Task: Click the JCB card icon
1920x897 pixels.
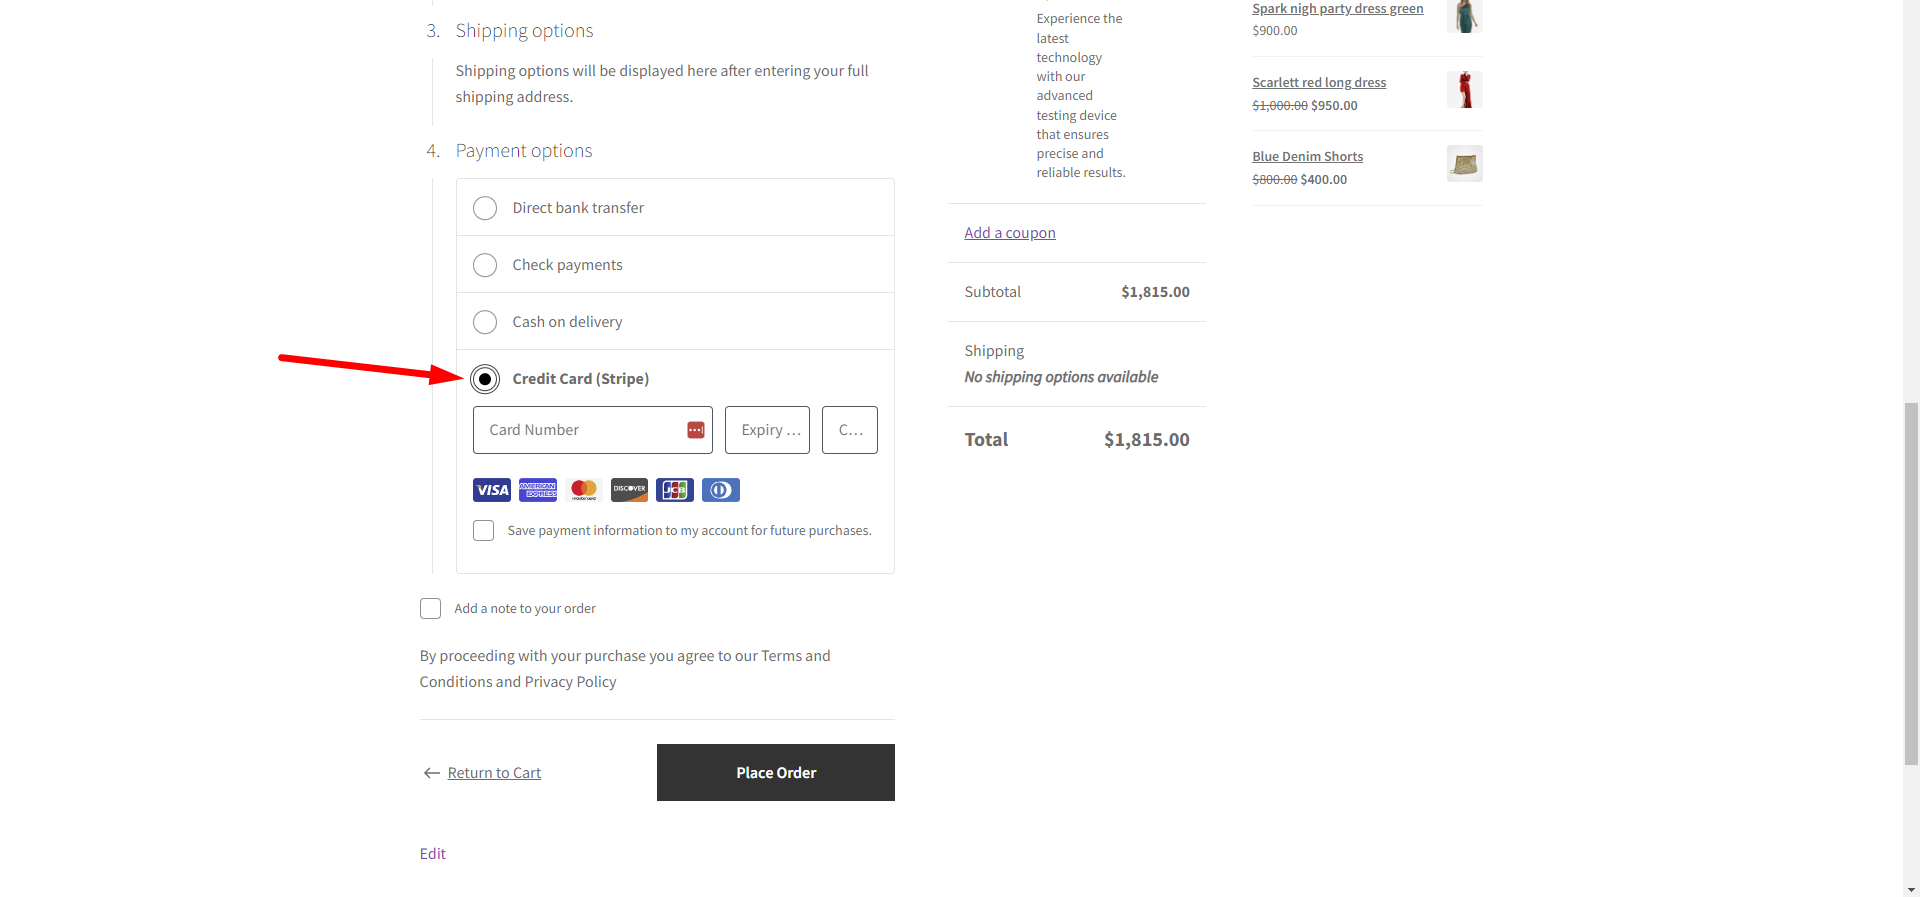Action: 675,490
